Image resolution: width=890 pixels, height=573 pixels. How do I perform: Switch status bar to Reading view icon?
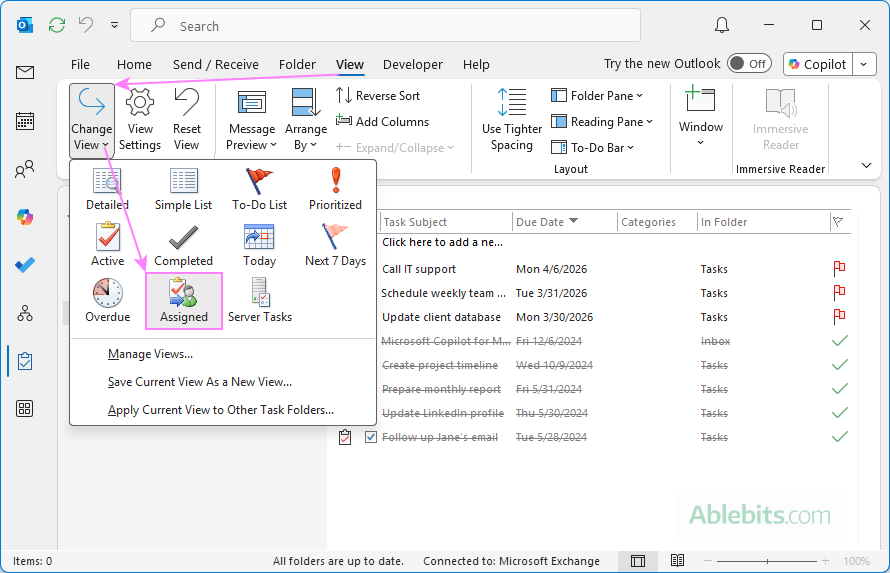click(677, 561)
